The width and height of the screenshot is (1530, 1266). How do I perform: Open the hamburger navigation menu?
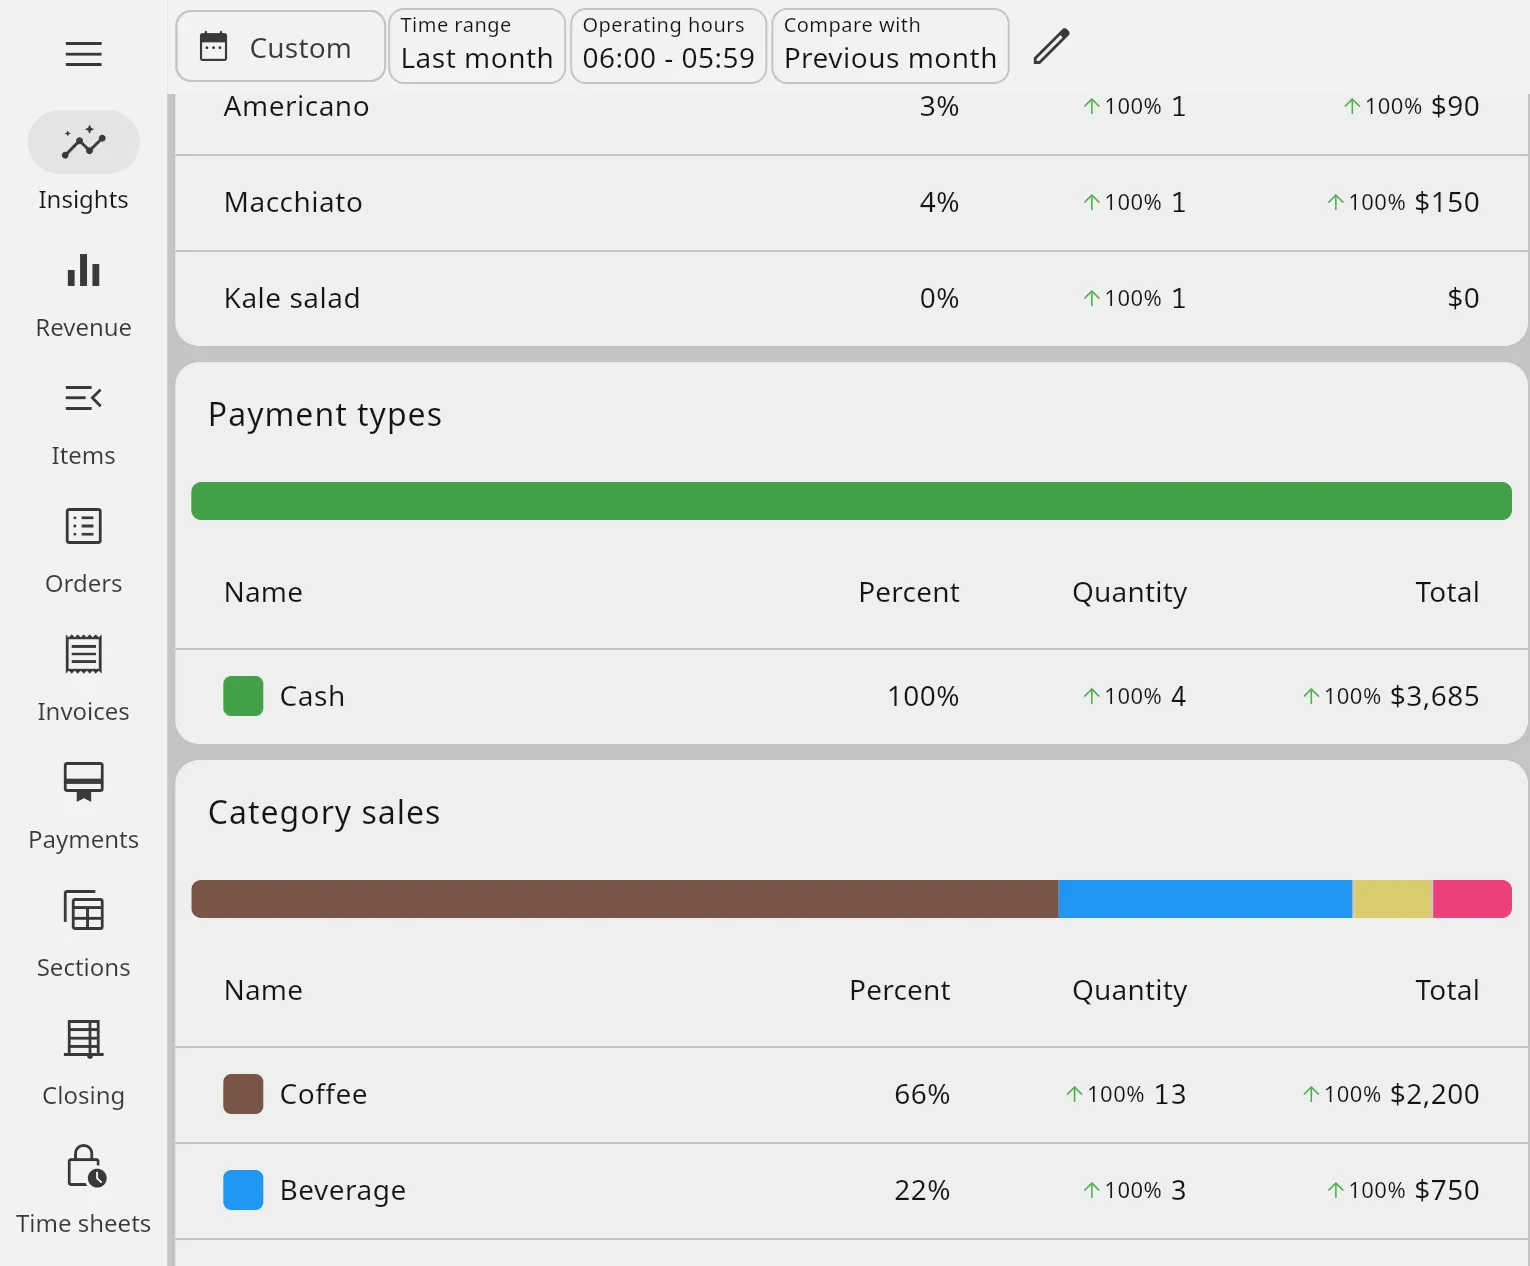click(84, 54)
